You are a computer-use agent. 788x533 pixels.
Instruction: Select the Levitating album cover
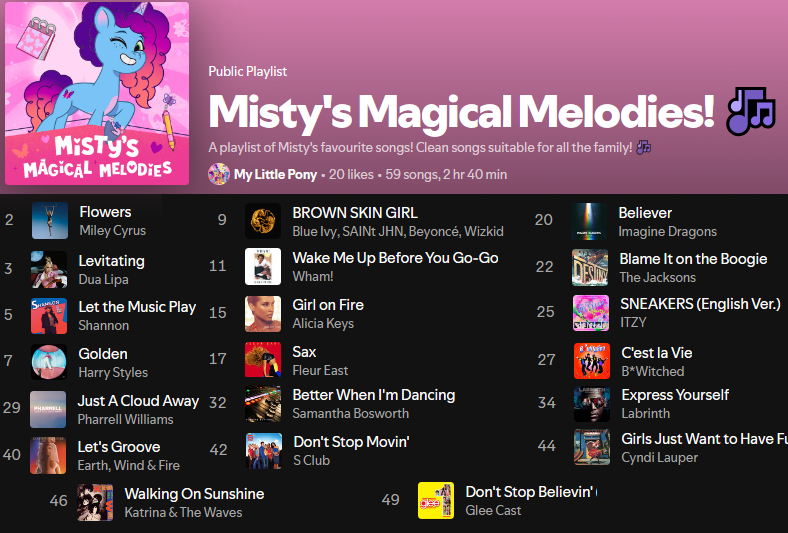(50, 270)
